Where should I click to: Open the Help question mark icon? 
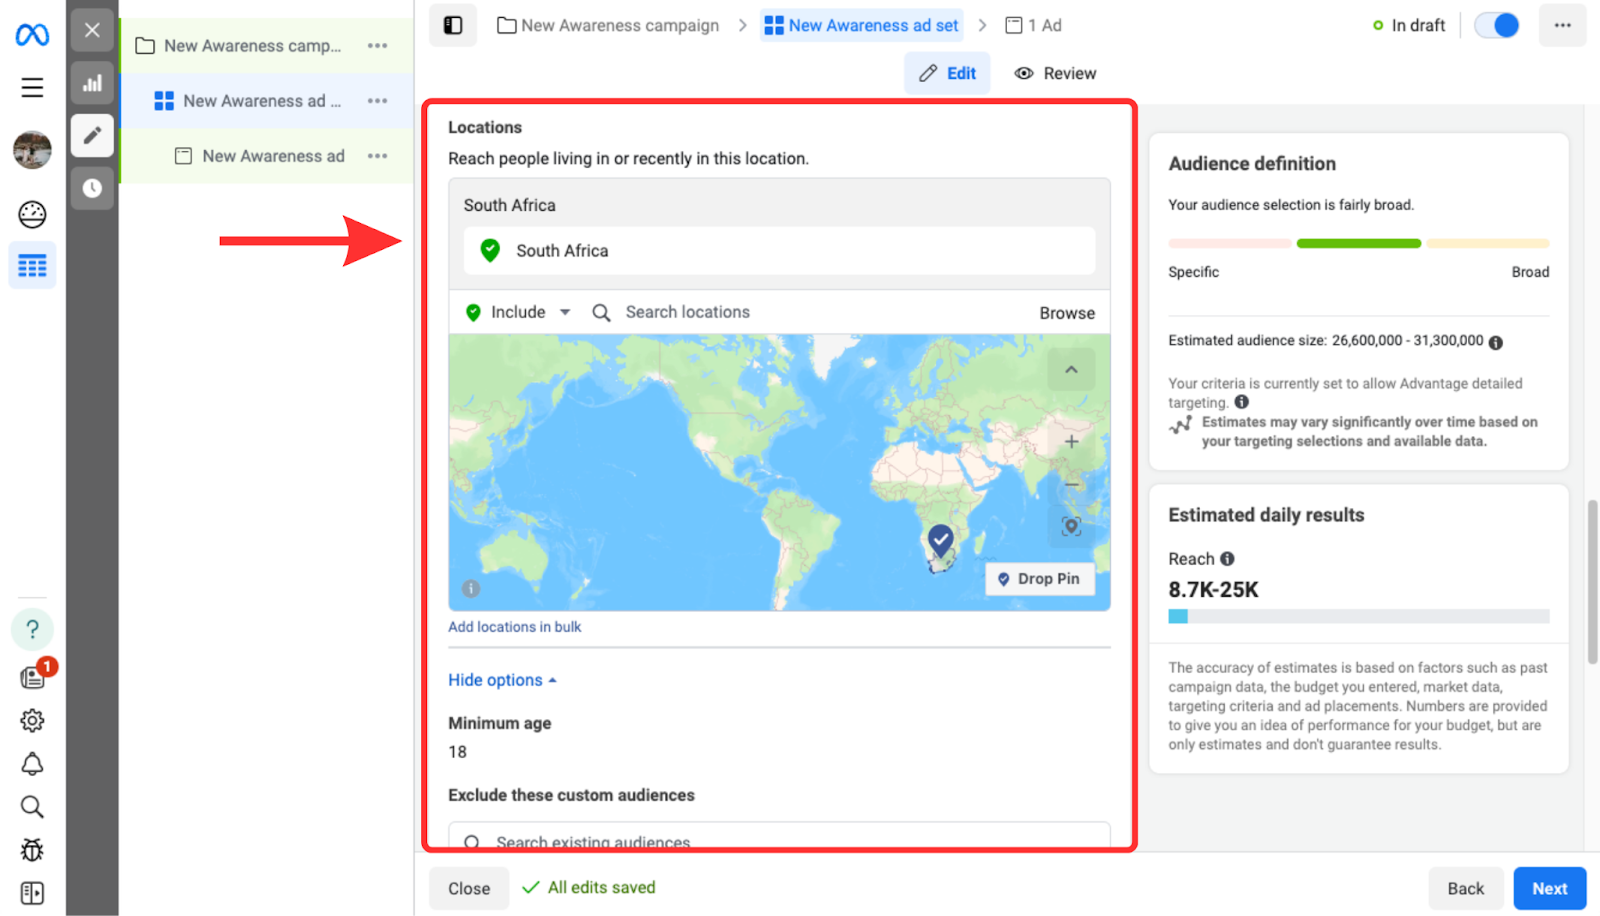coord(32,629)
